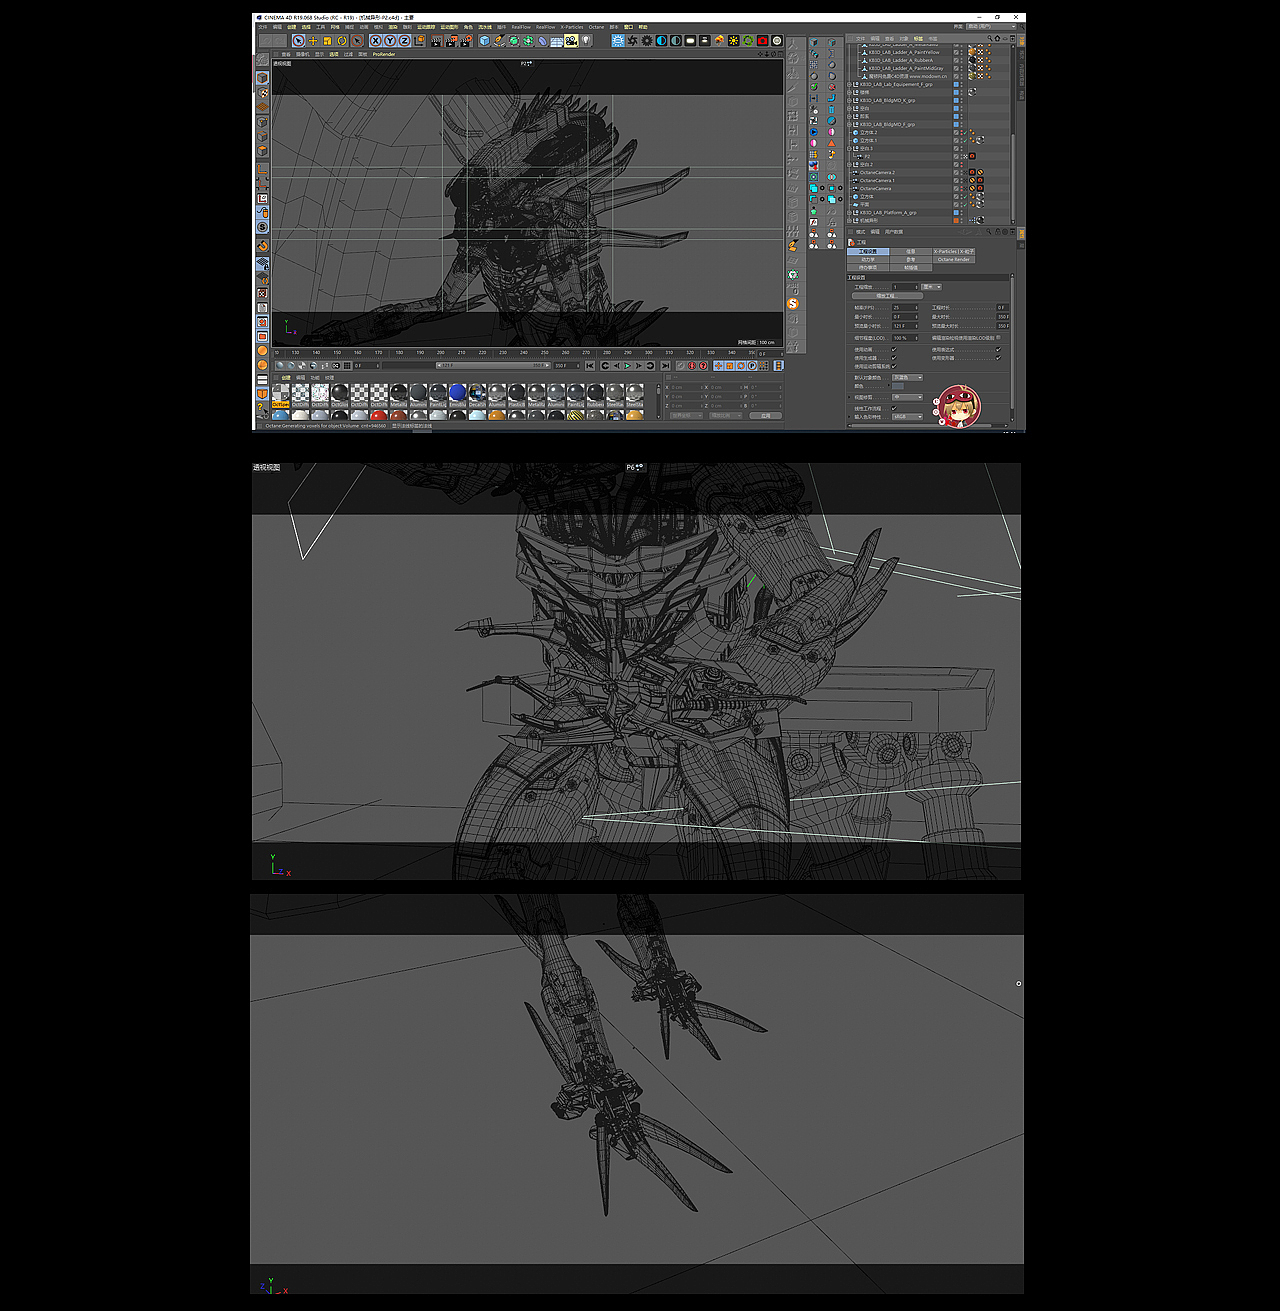
Task: Toggle the Y axis lock
Action: pos(390,41)
